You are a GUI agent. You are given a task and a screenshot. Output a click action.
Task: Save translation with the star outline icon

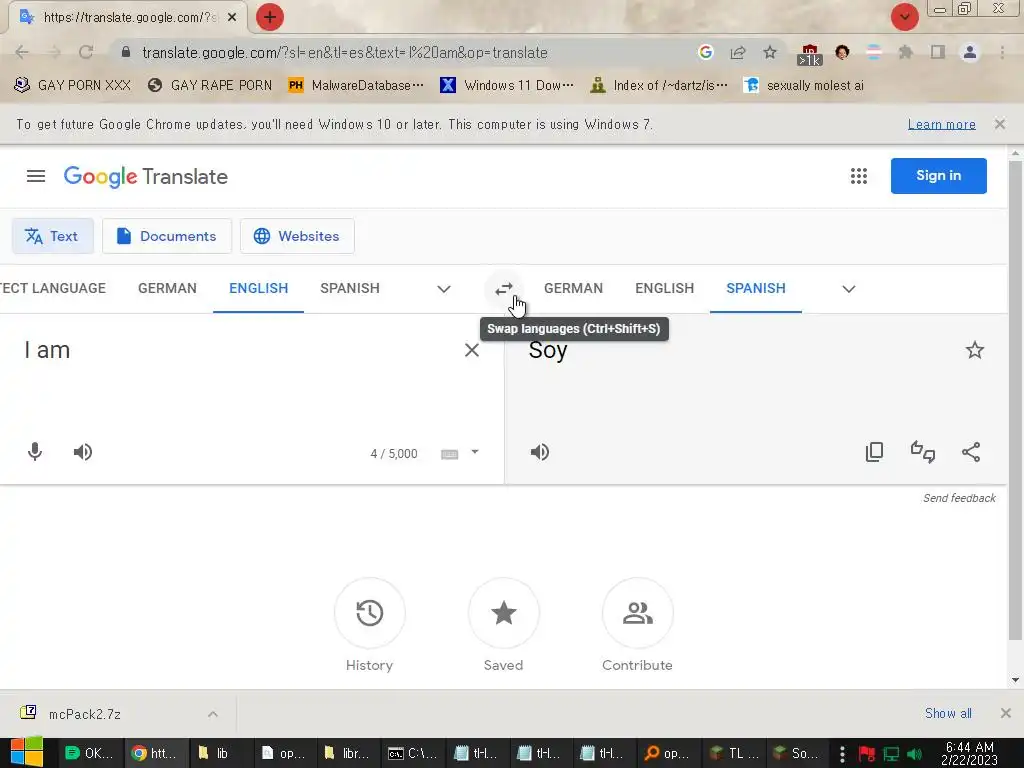[x=974, y=350]
